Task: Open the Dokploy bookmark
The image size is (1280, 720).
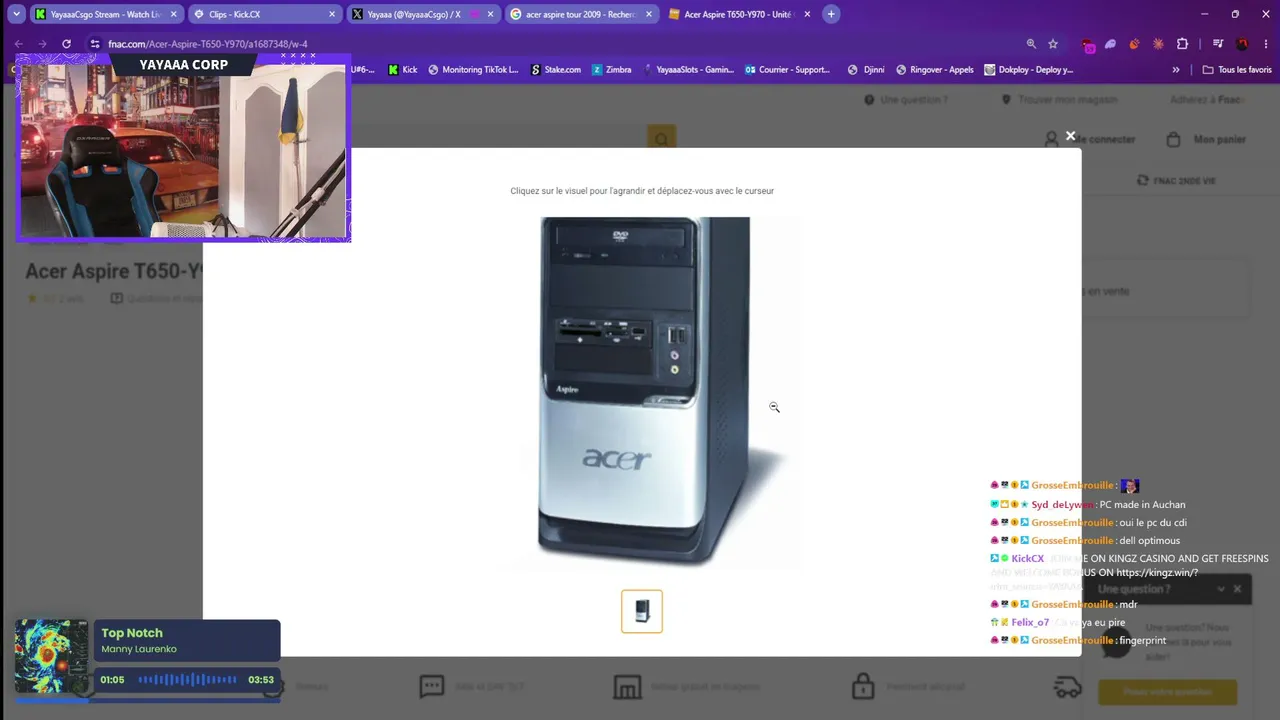Action: tap(1028, 70)
